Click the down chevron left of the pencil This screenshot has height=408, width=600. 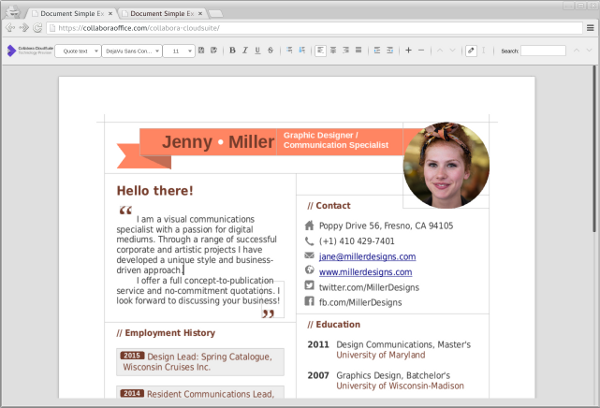452,50
